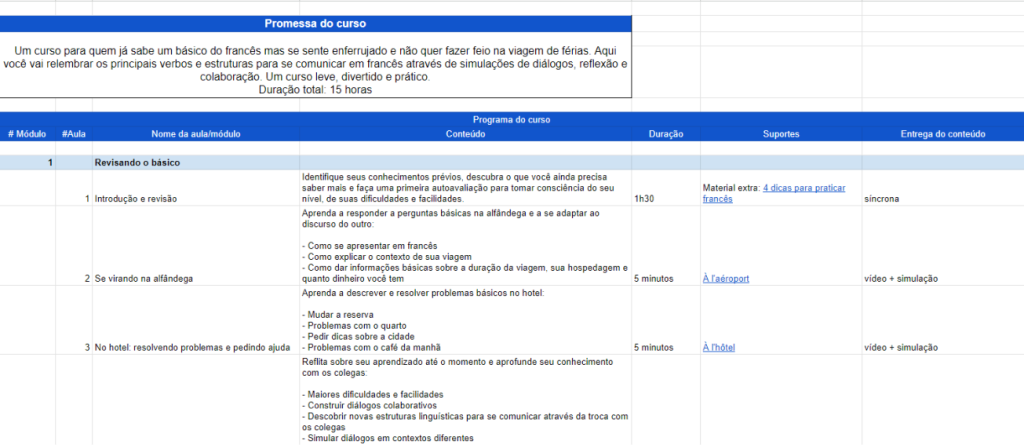Select the "Conteúdo" column header
The image size is (1024, 445).
pyautogui.click(x=465, y=133)
